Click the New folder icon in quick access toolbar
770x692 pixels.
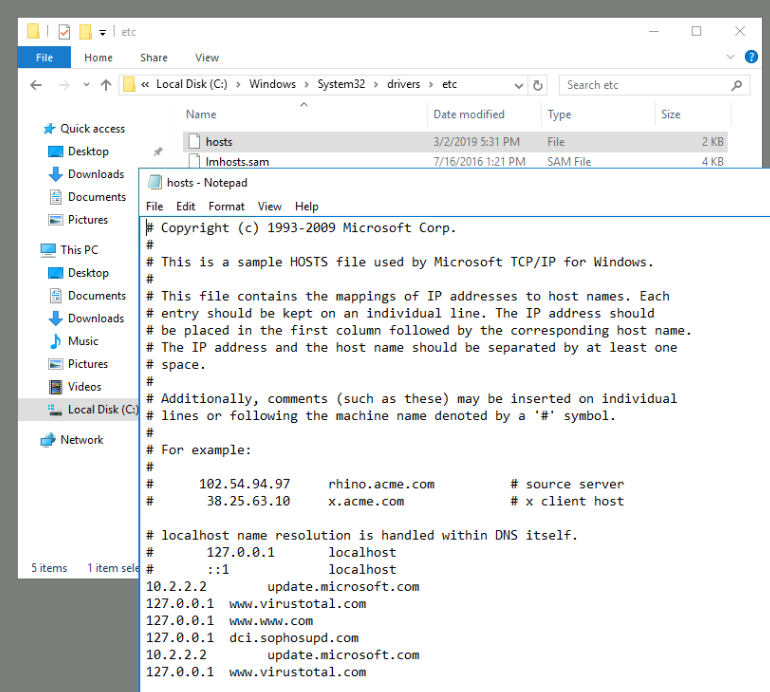[85, 32]
